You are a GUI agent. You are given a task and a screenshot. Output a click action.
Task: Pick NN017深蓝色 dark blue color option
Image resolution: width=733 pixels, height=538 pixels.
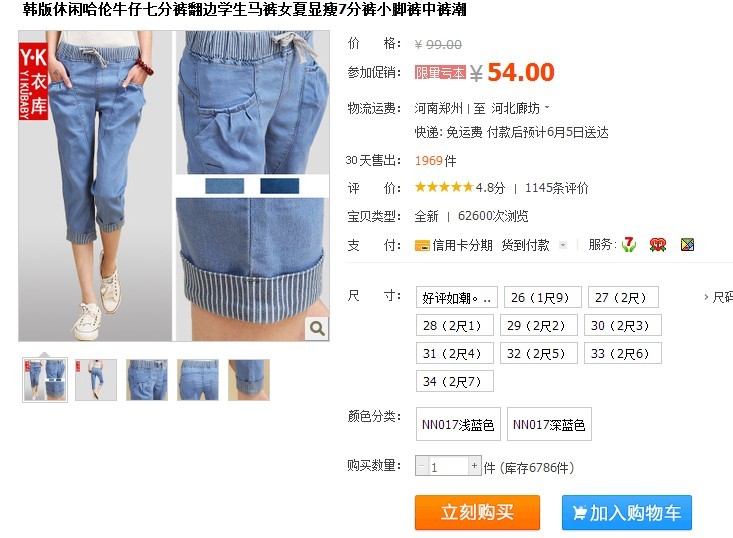coord(549,424)
